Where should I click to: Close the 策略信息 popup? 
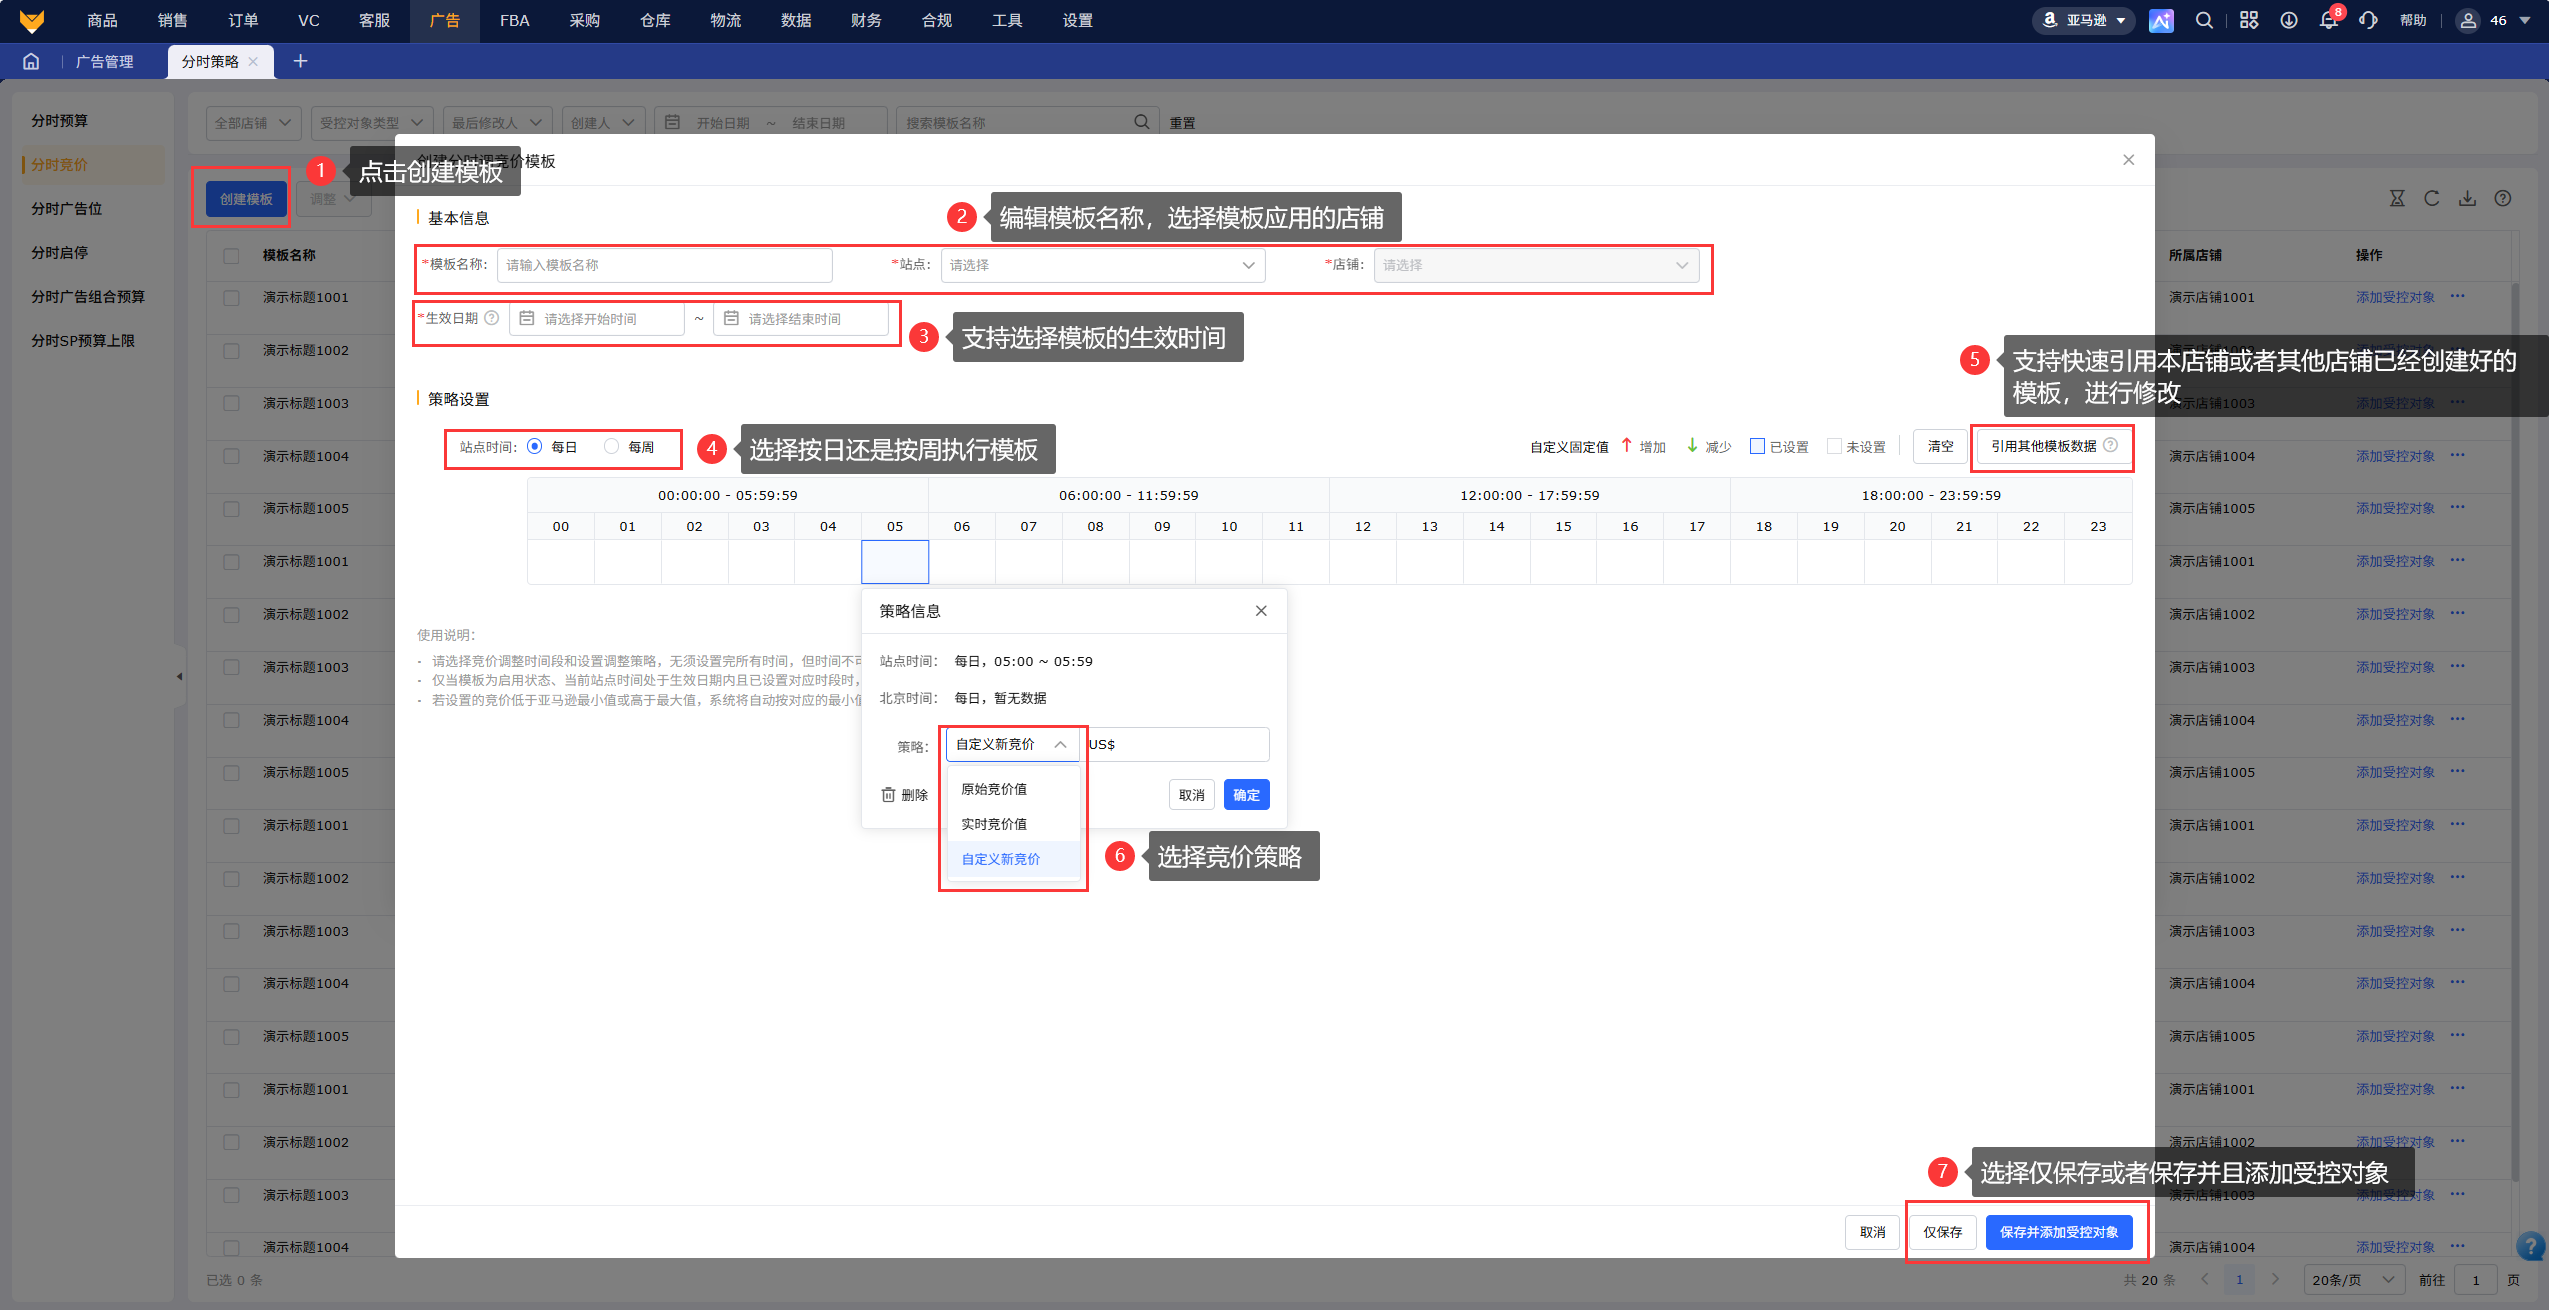click(1261, 610)
